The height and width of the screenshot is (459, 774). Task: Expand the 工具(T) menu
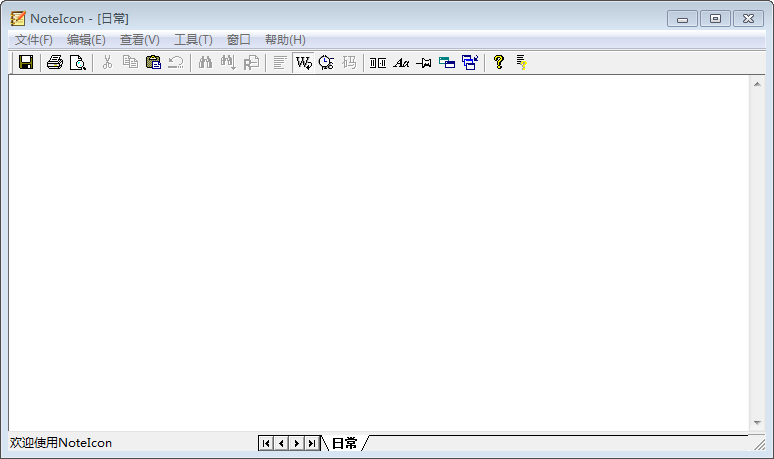pyautogui.click(x=193, y=40)
